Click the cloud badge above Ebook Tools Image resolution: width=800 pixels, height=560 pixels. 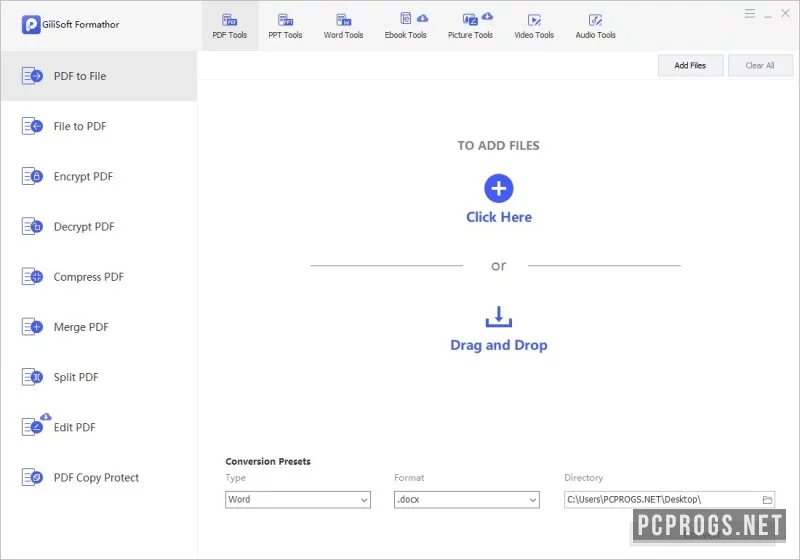422,18
